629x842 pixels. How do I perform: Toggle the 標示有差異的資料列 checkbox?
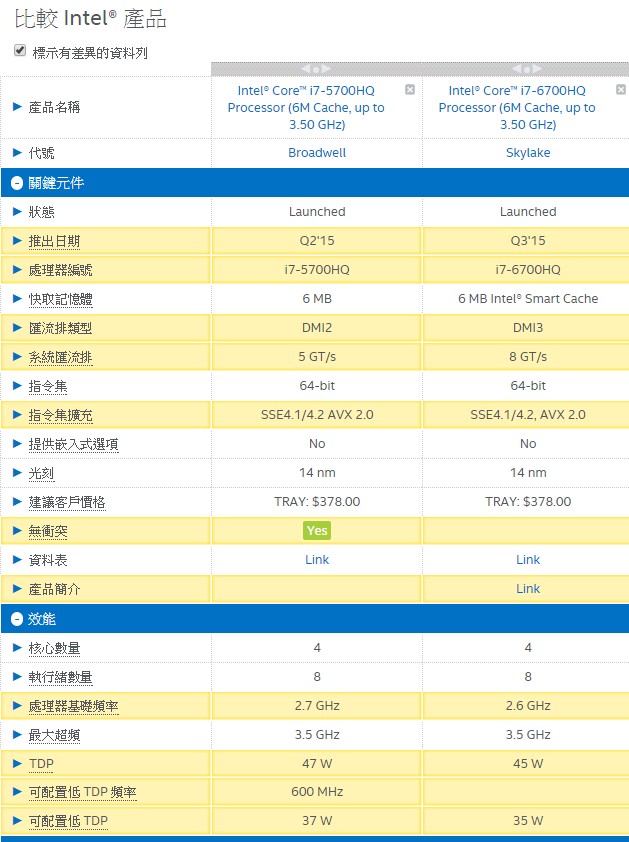point(20,50)
